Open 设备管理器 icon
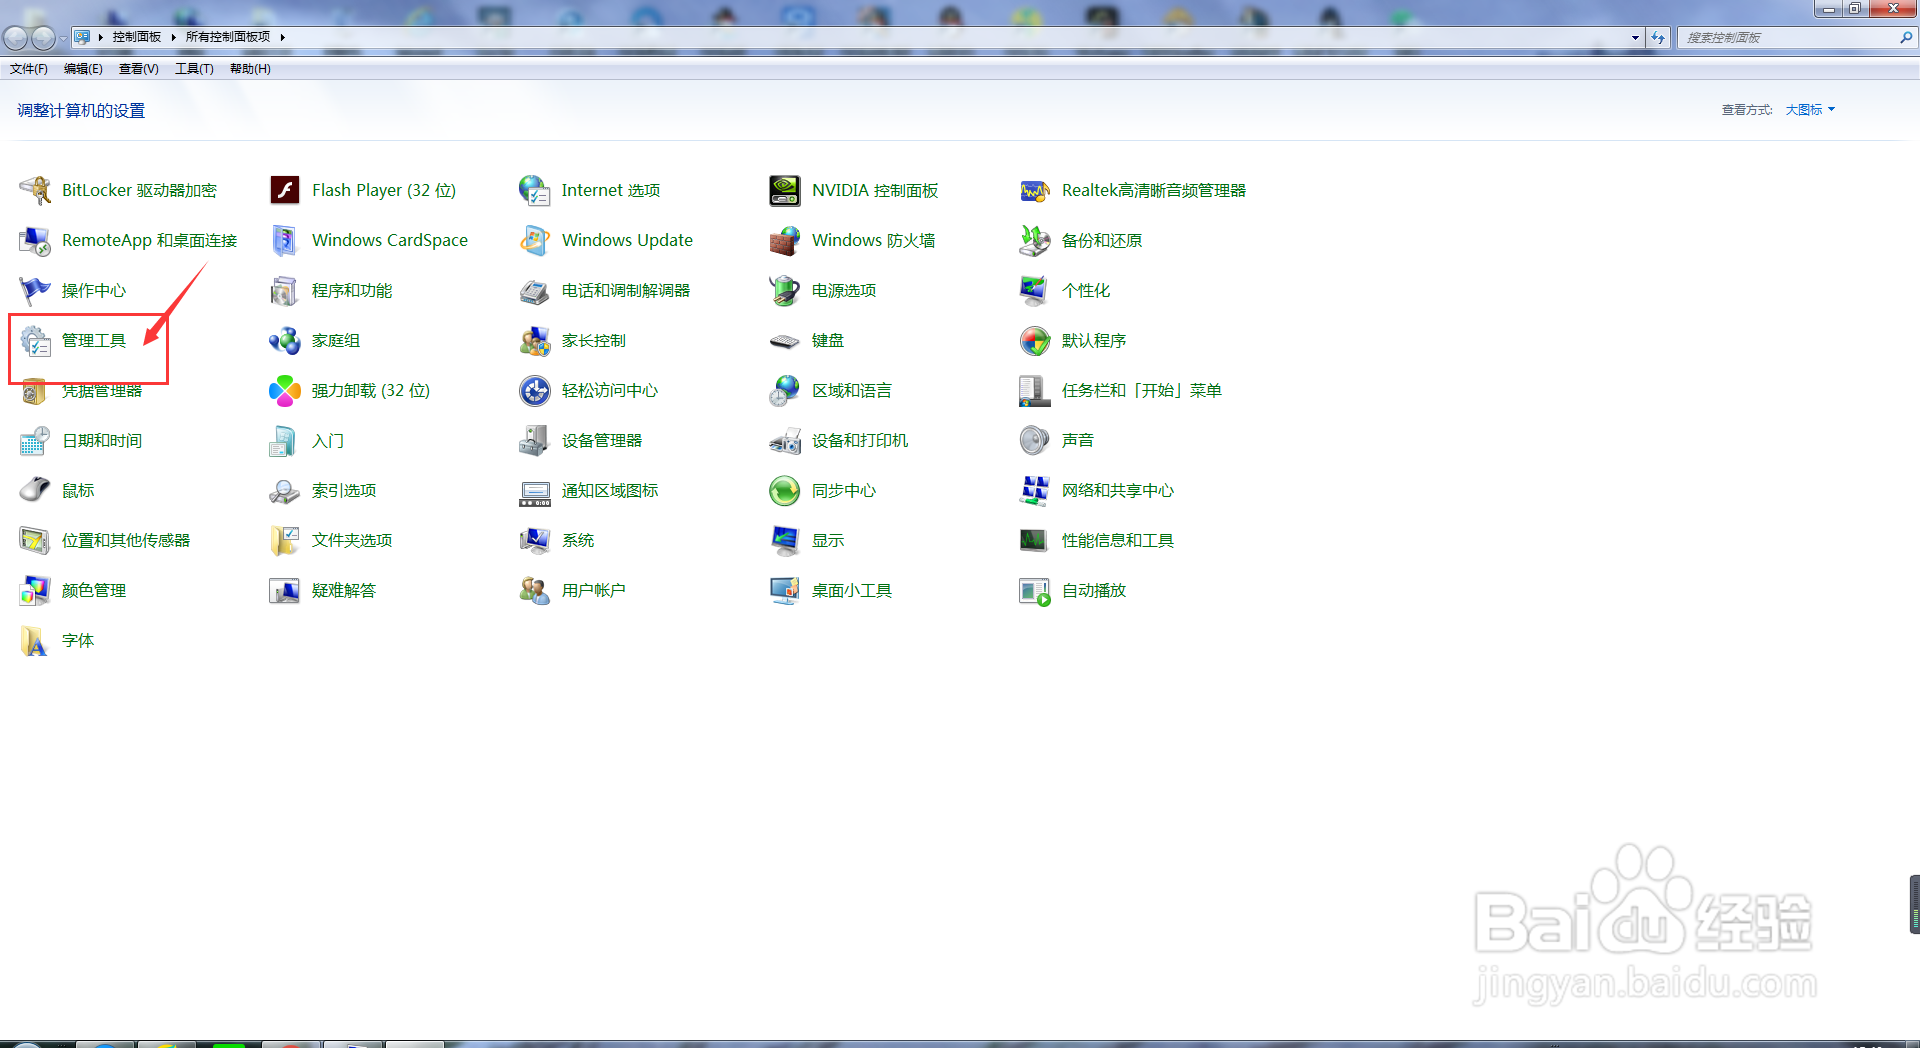The width and height of the screenshot is (1920, 1048). [535, 440]
